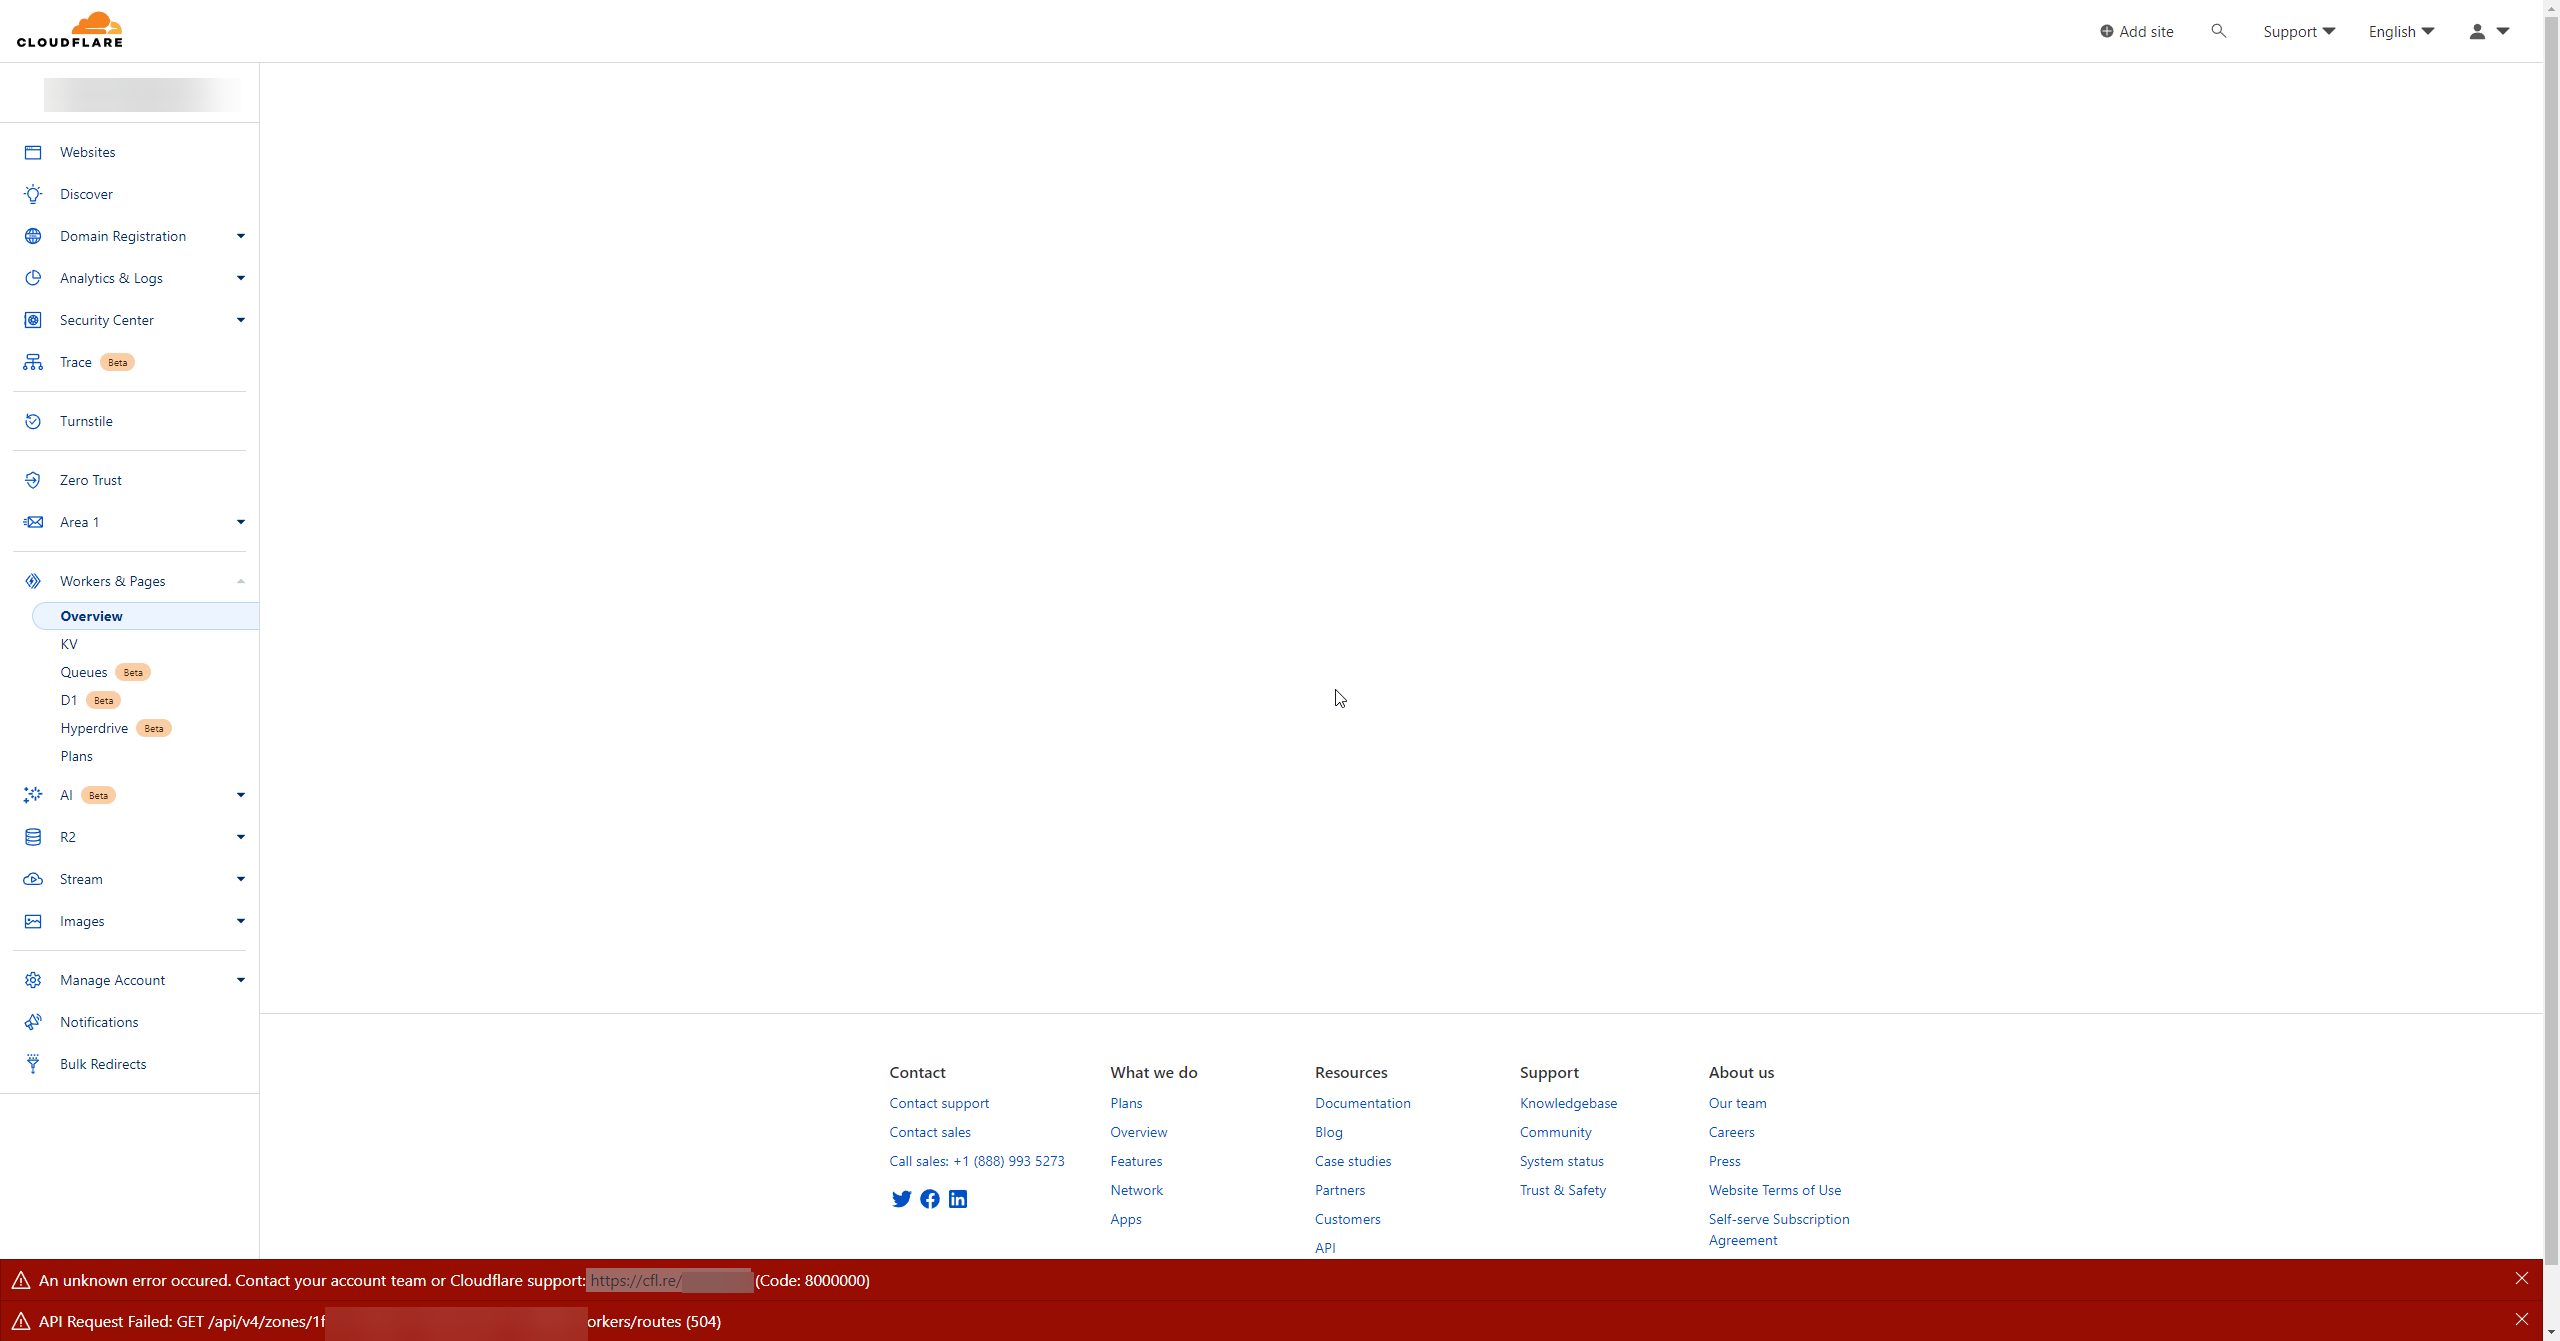The image size is (2560, 1341).
Task: Open the English language dropdown
Action: coord(2400,31)
